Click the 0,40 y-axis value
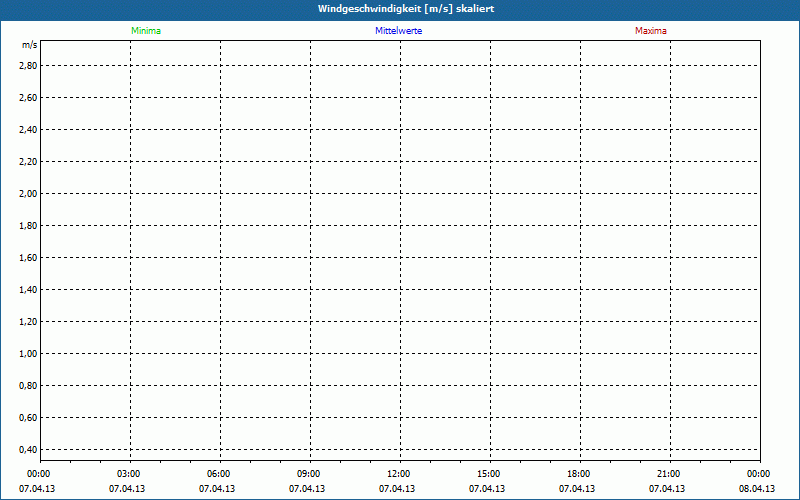 point(28,449)
